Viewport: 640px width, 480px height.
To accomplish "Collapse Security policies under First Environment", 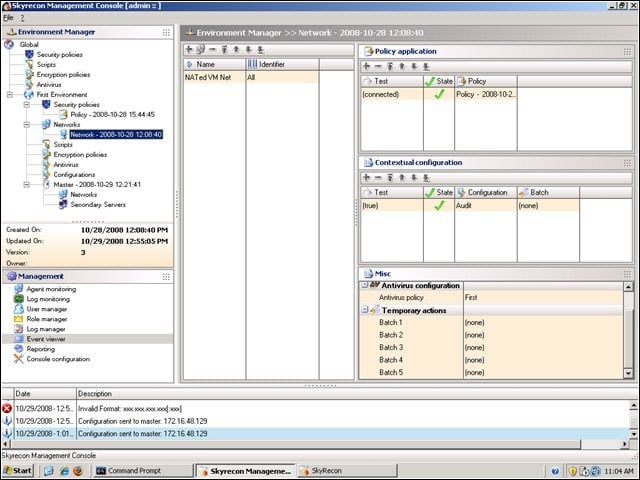I will pyautogui.click(x=27, y=104).
